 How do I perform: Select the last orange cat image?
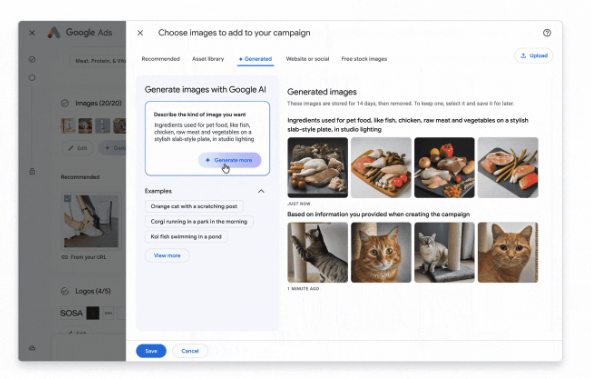(x=508, y=252)
